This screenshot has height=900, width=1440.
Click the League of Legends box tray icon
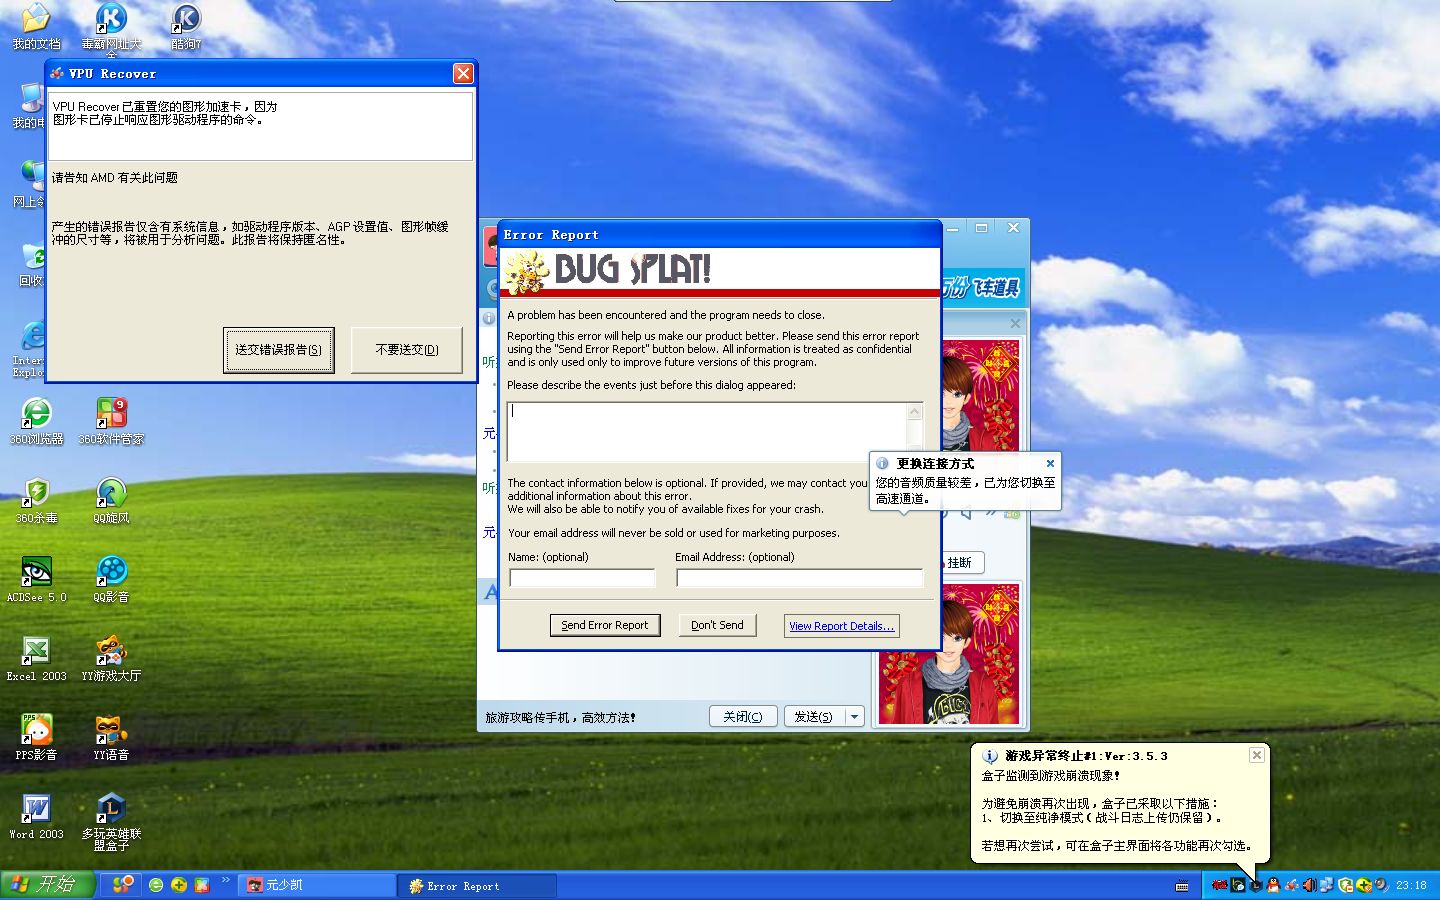[1256, 885]
